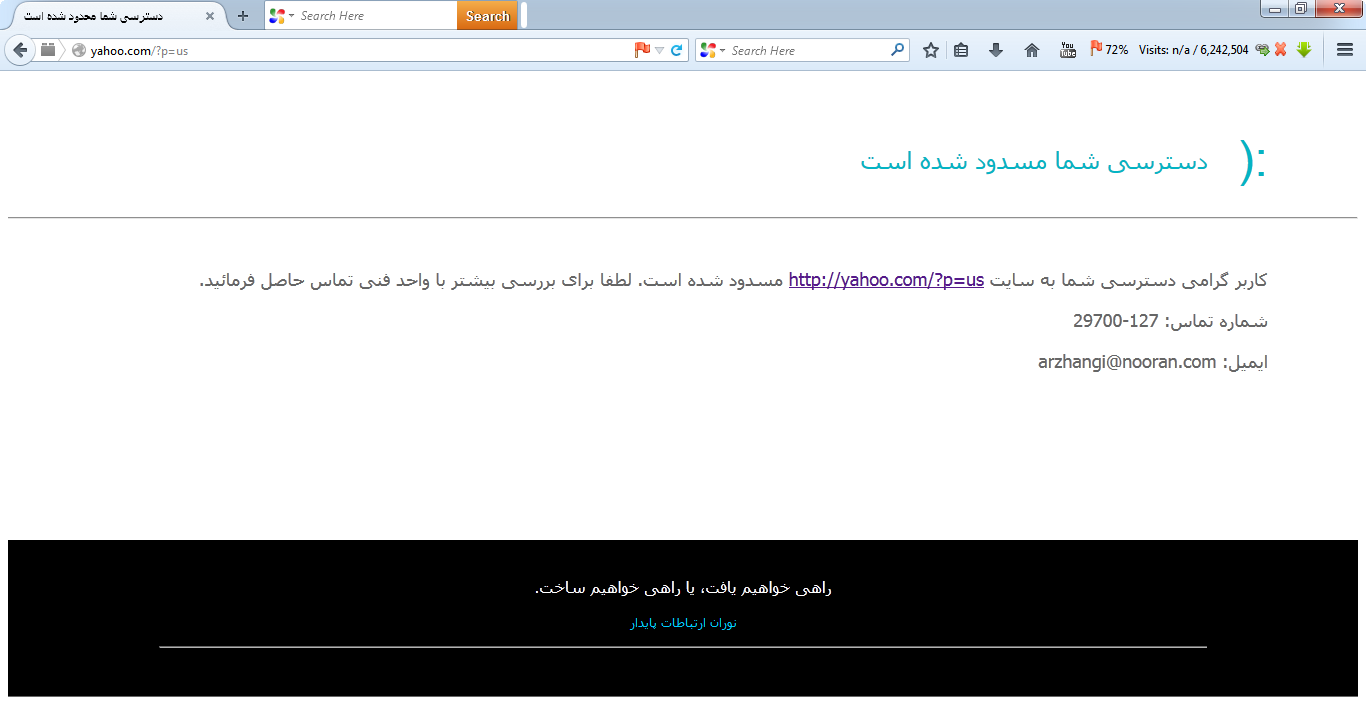
Task: Click the orange flag icon in address bar
Action: tap(642, 50)
